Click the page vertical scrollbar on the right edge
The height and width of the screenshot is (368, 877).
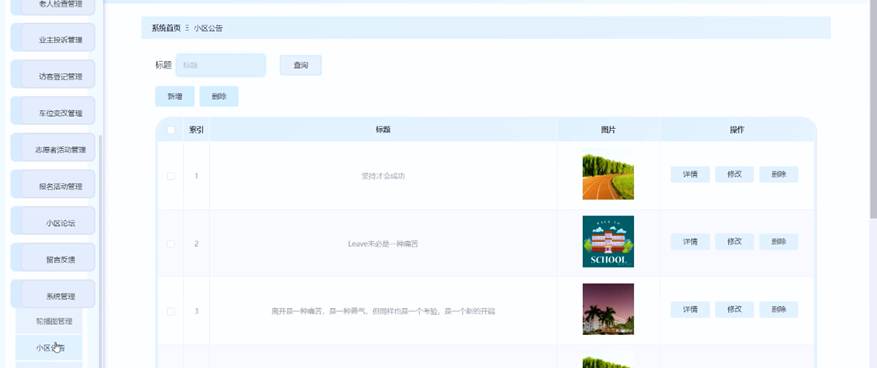[874, 109]
